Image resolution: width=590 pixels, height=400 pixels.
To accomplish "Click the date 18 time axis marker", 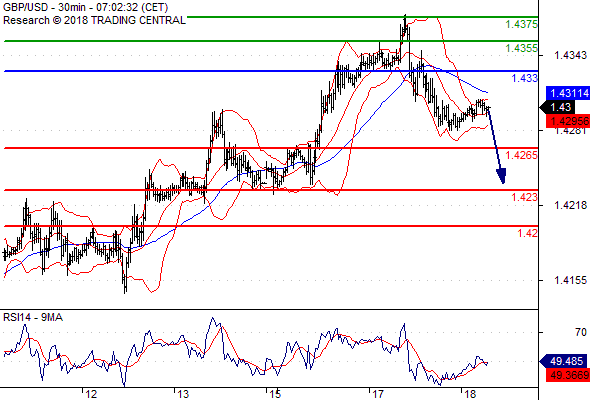I will pos(470,394).
